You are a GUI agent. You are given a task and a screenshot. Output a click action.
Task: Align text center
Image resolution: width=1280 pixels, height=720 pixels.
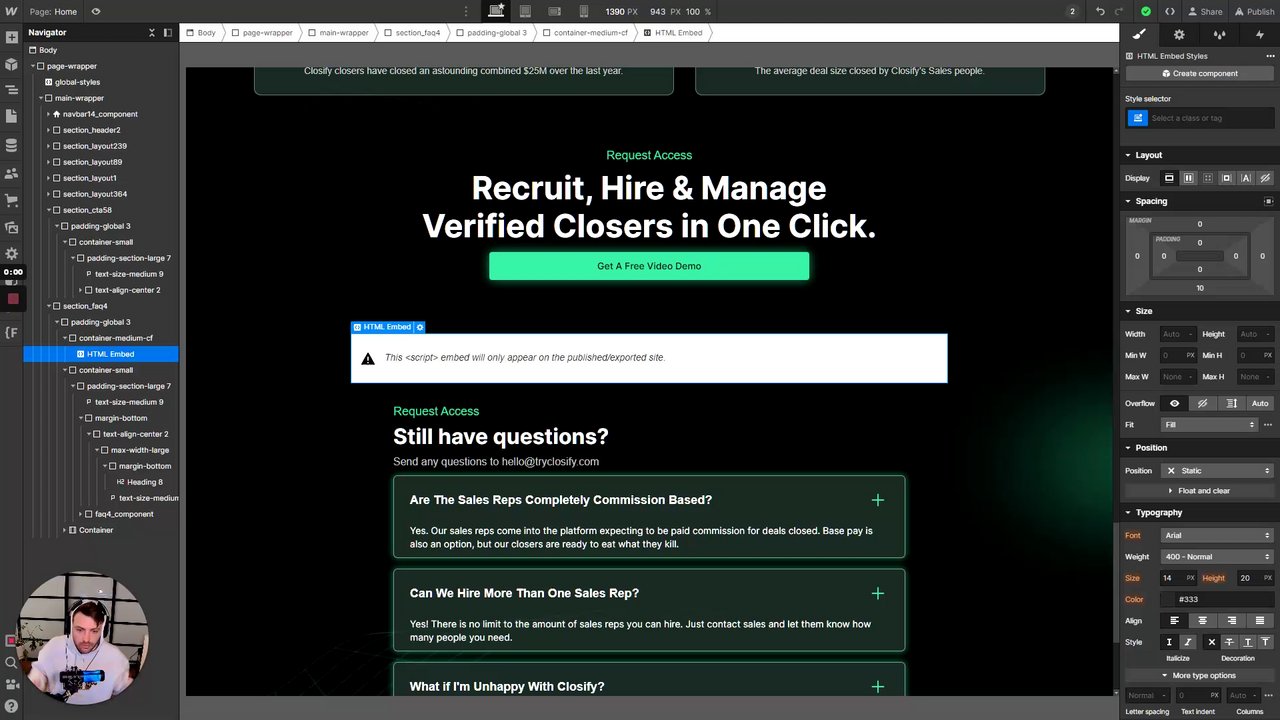point(1203,620)
